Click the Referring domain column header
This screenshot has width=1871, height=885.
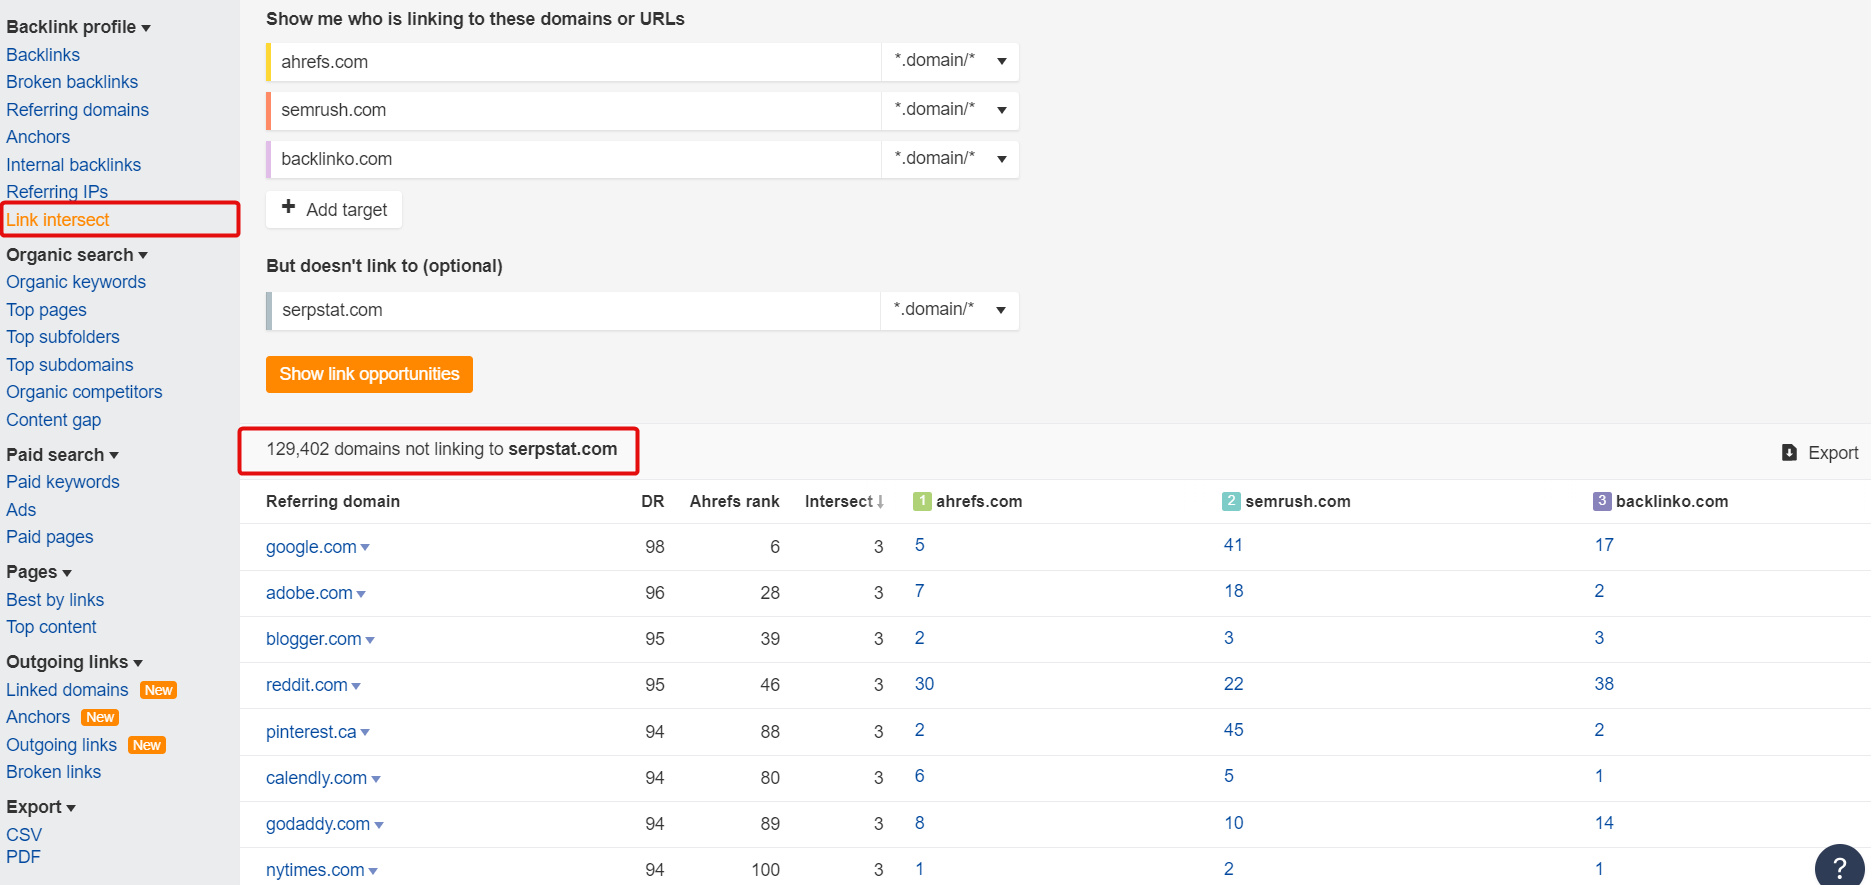point(333,501)
